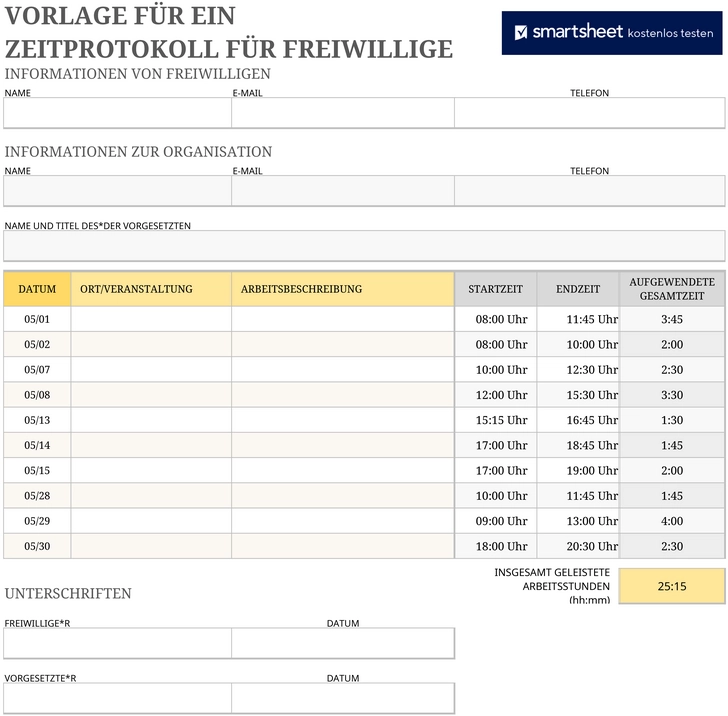The width and height of the screenshot is (728, 716).
Task: Click the INFORMATIONEN ZUR ORGANISATION heading
Action: (138, 152)
